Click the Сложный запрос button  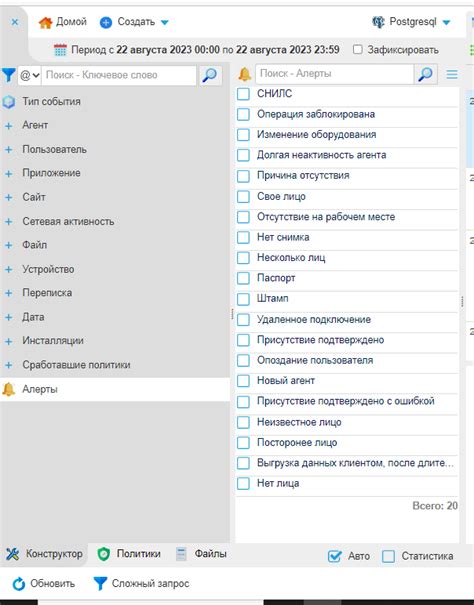pos(142,583)
